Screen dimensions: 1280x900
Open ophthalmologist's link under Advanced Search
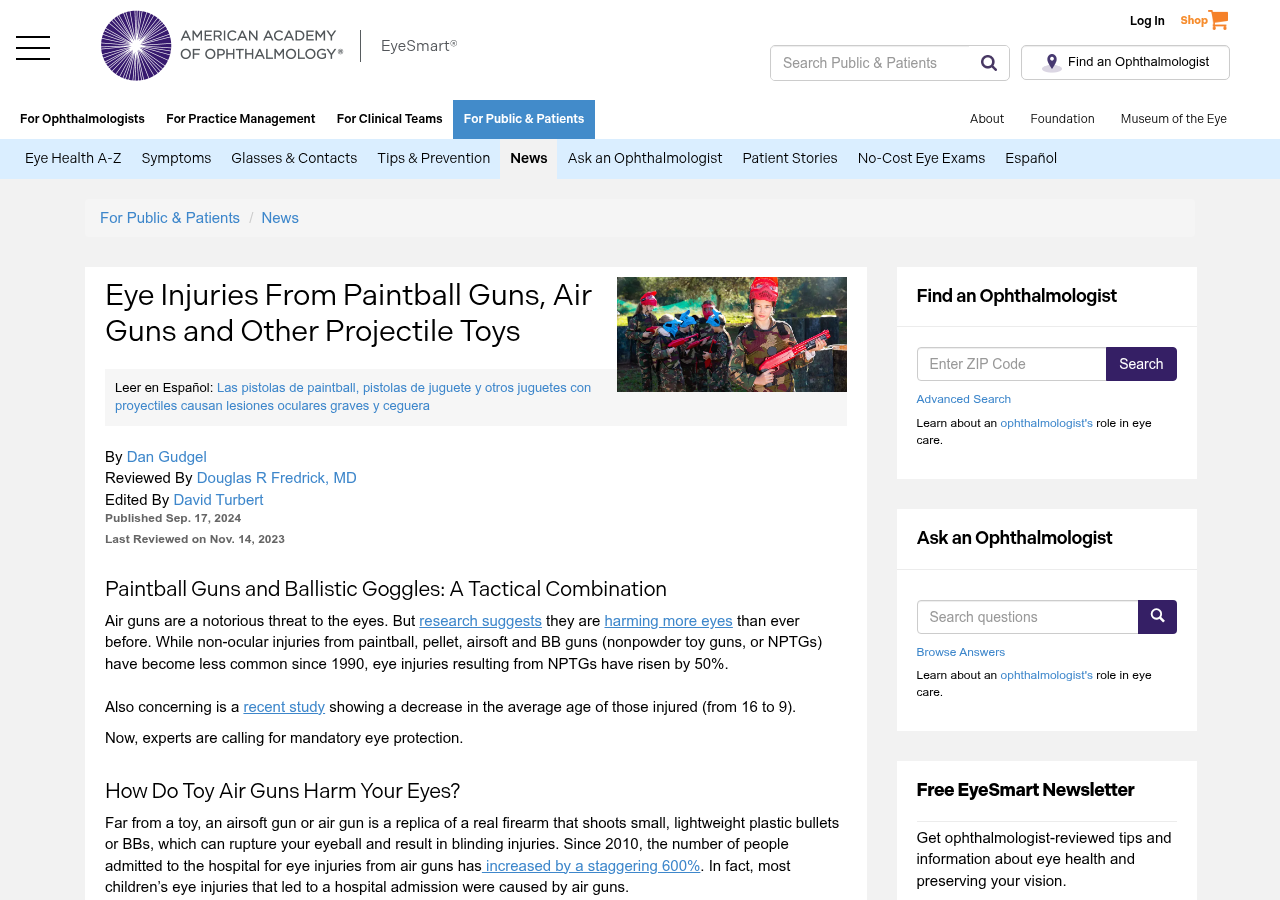tap(1046, 423)
